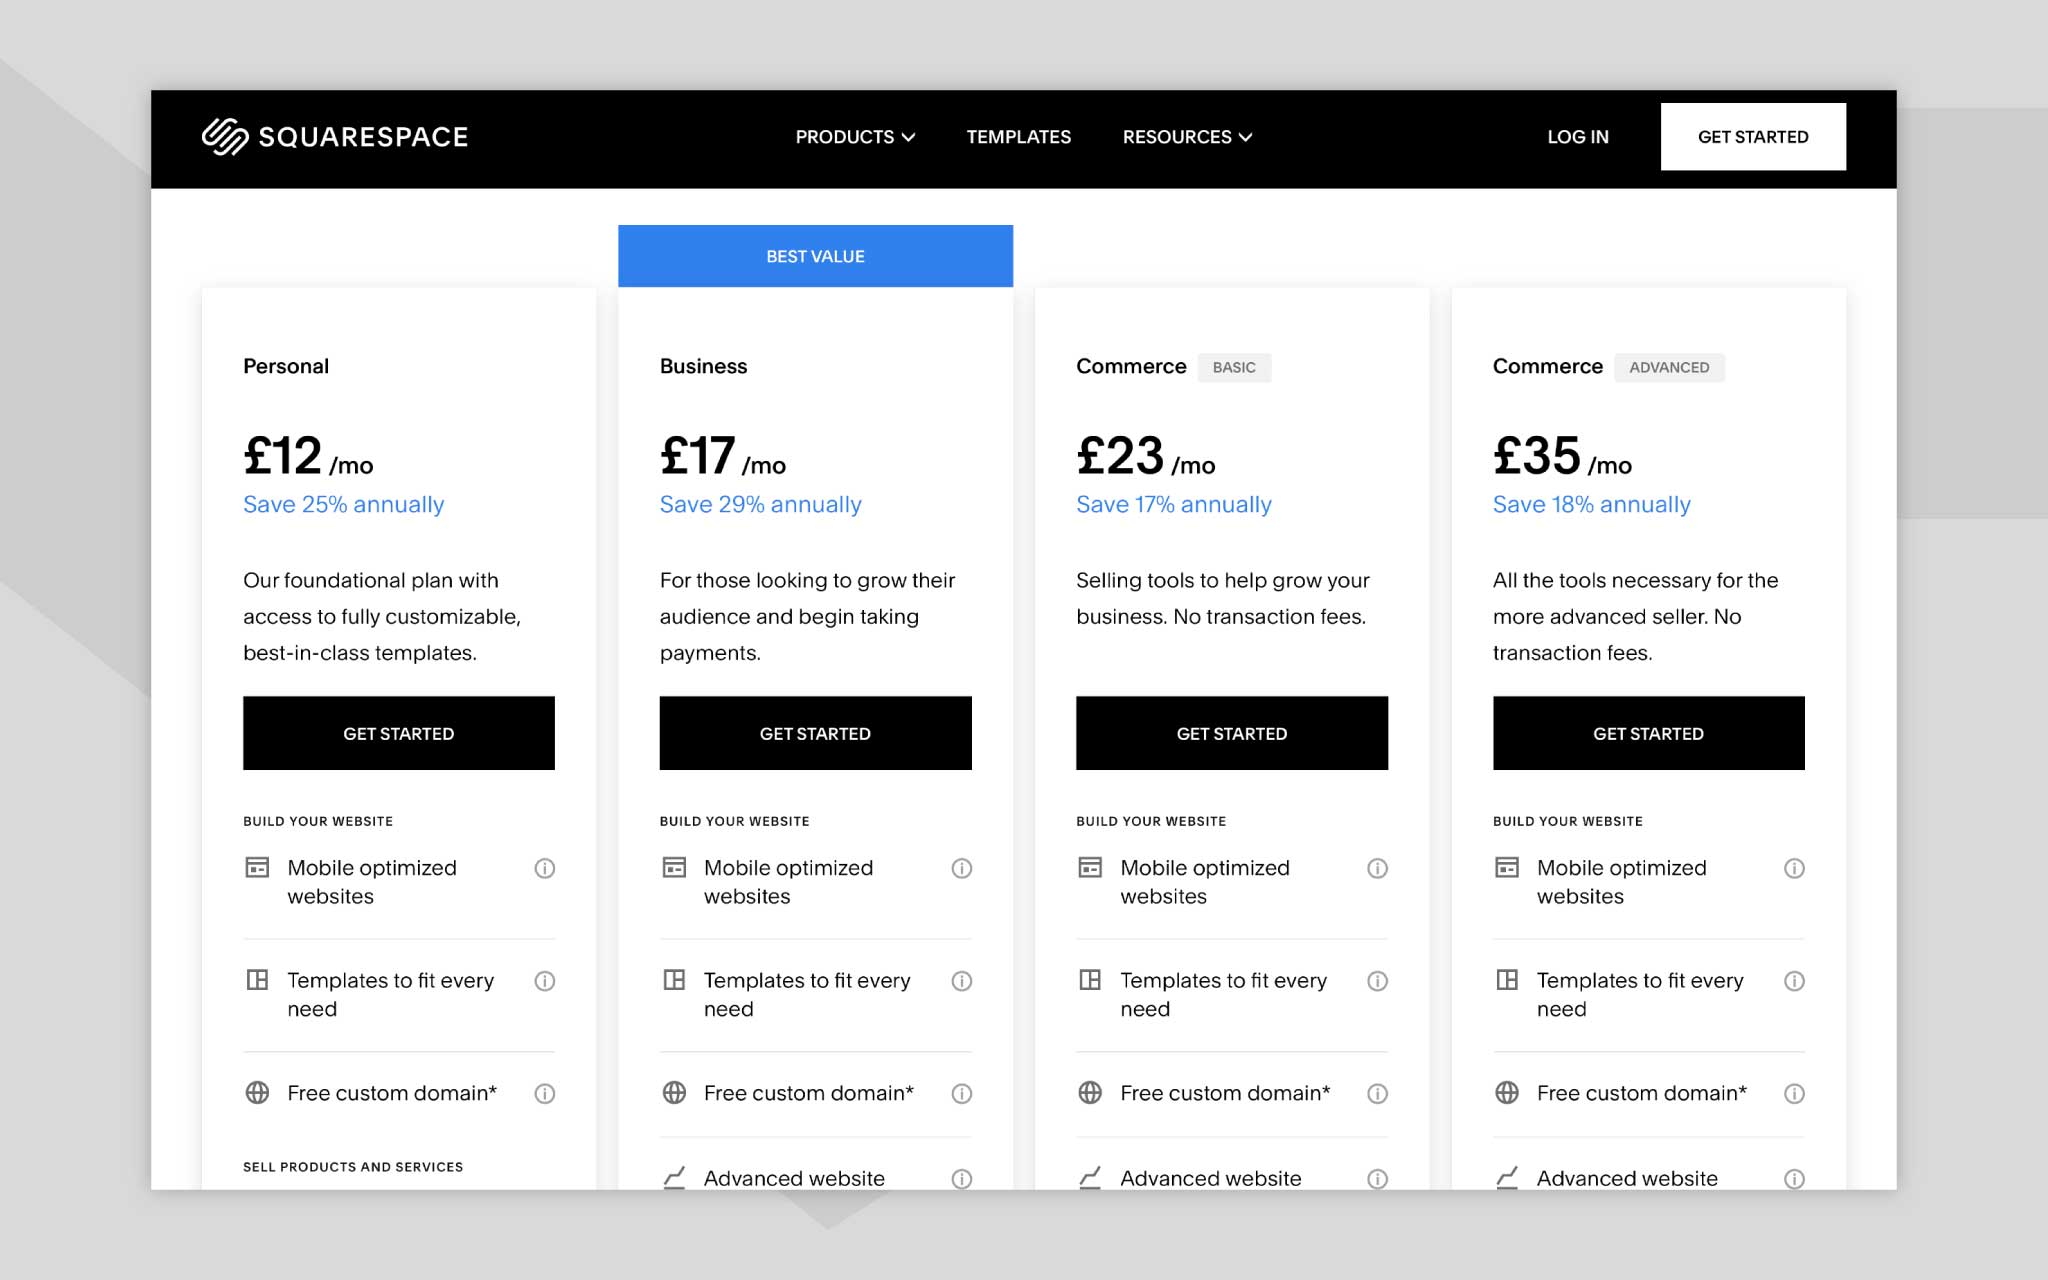Viewport: 2048px width, 1280px height.
Task: Click the Get Started button in the header
Action: pyautogui.click(x=1753, y=137)
